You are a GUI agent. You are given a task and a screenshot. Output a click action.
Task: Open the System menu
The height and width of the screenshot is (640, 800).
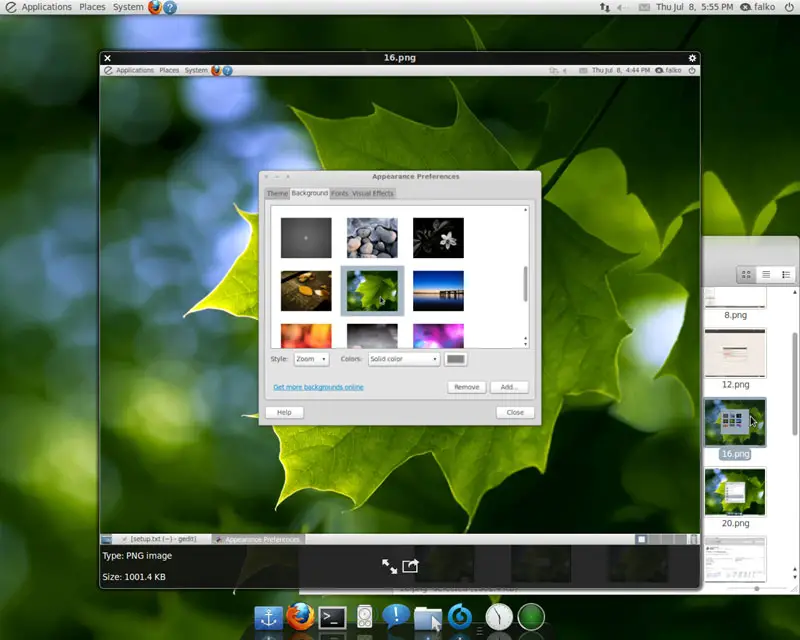point(128,7)
